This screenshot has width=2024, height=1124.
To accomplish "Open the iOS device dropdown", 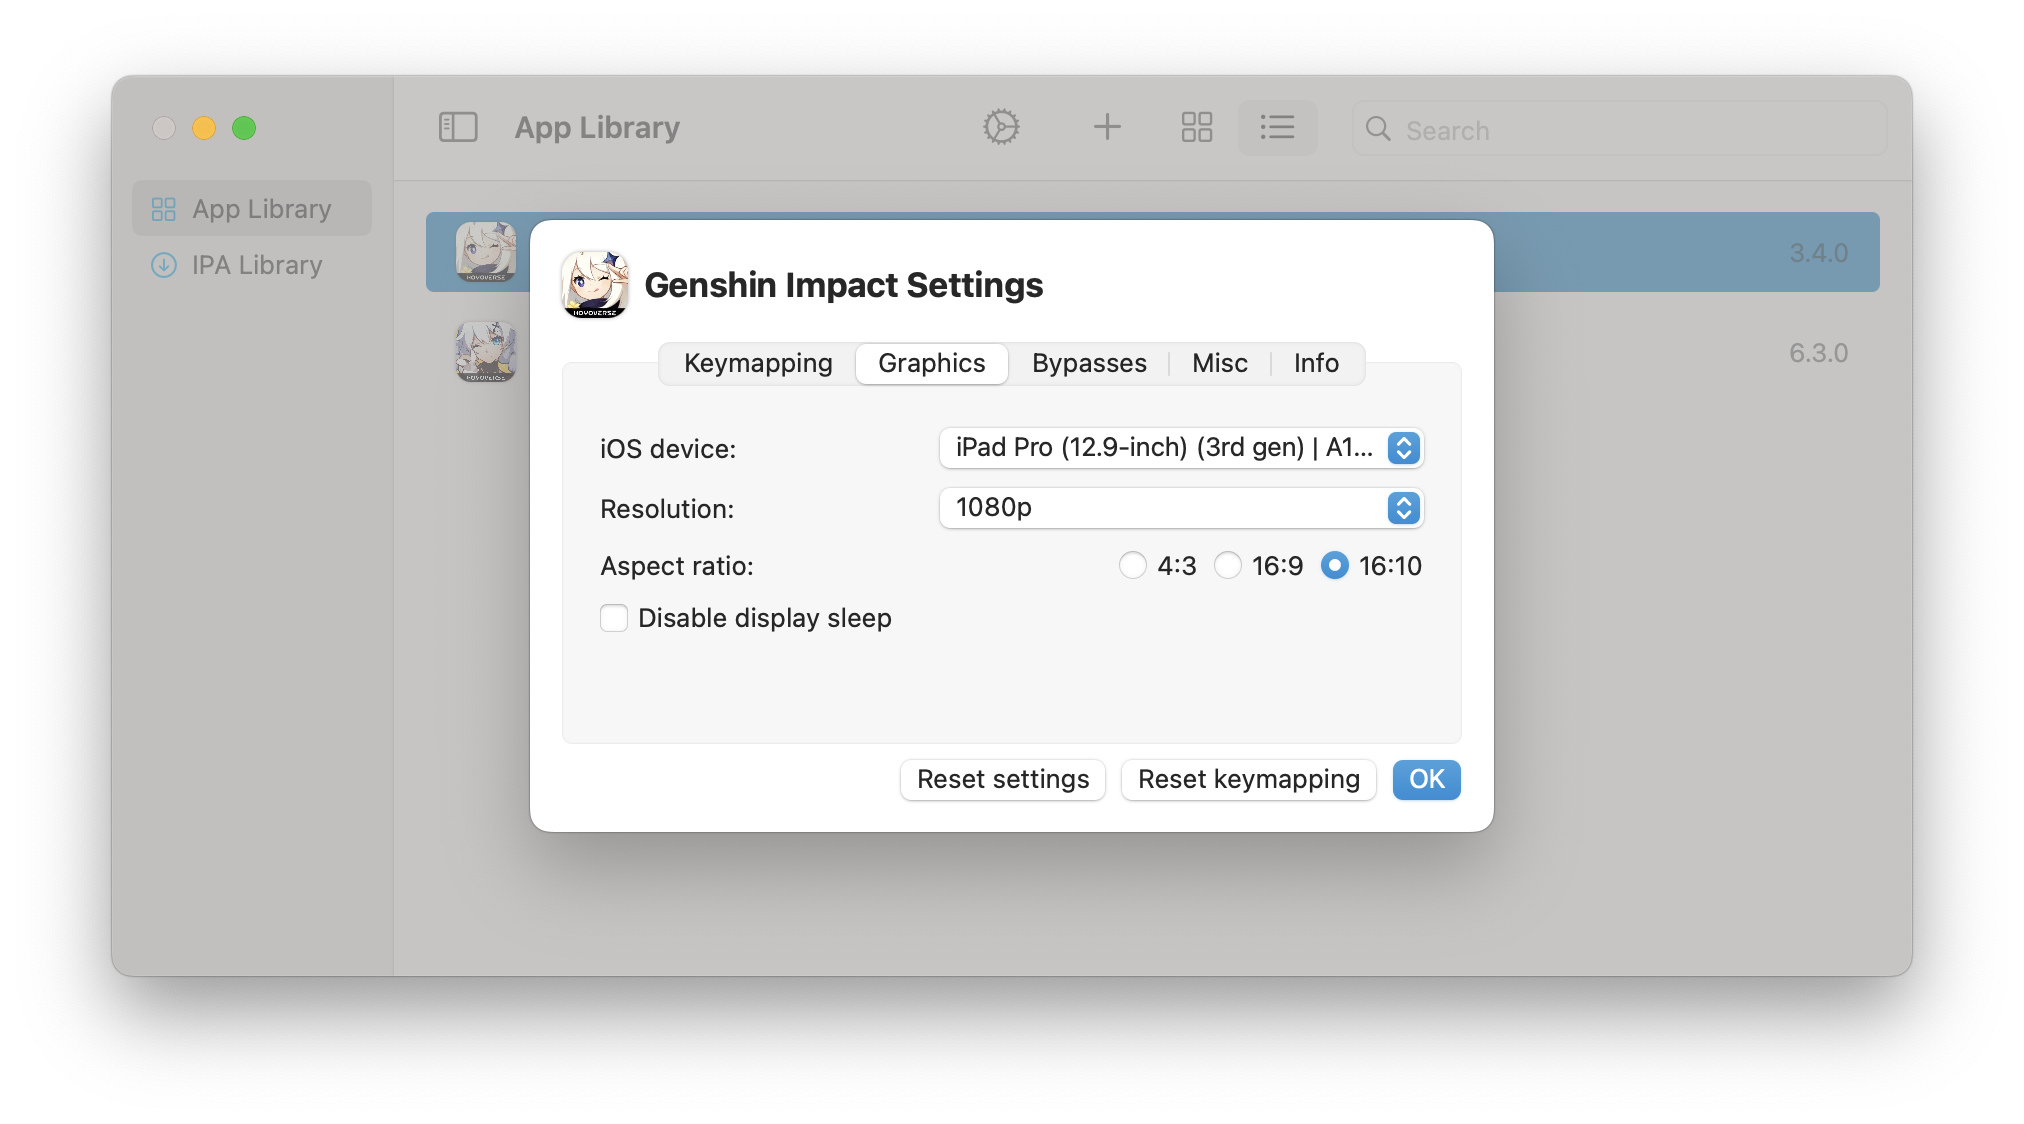I will point(1181,448).
